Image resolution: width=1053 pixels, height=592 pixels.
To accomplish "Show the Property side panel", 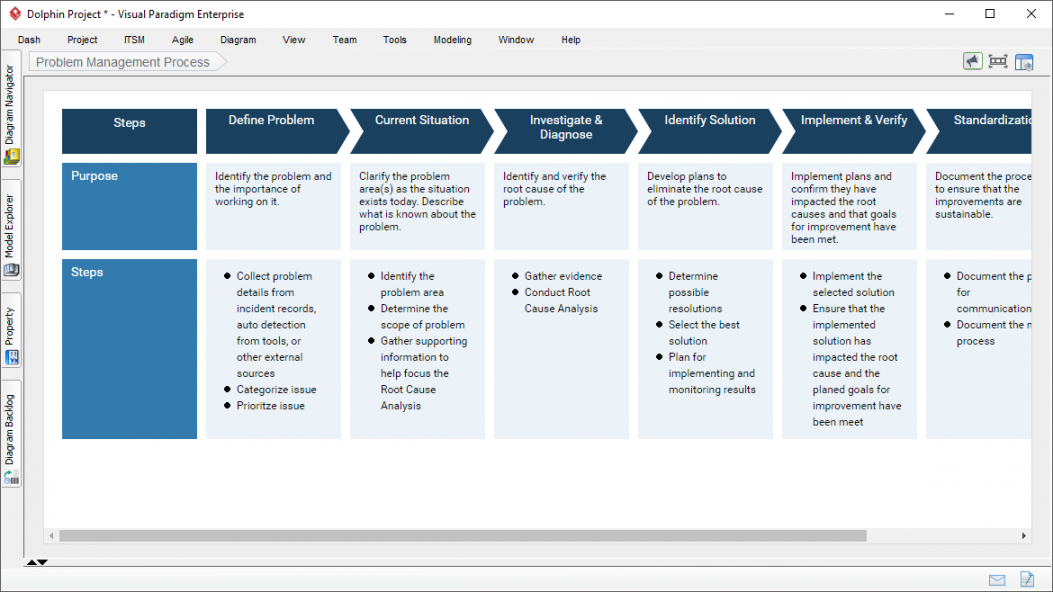I will click(11, 330).
